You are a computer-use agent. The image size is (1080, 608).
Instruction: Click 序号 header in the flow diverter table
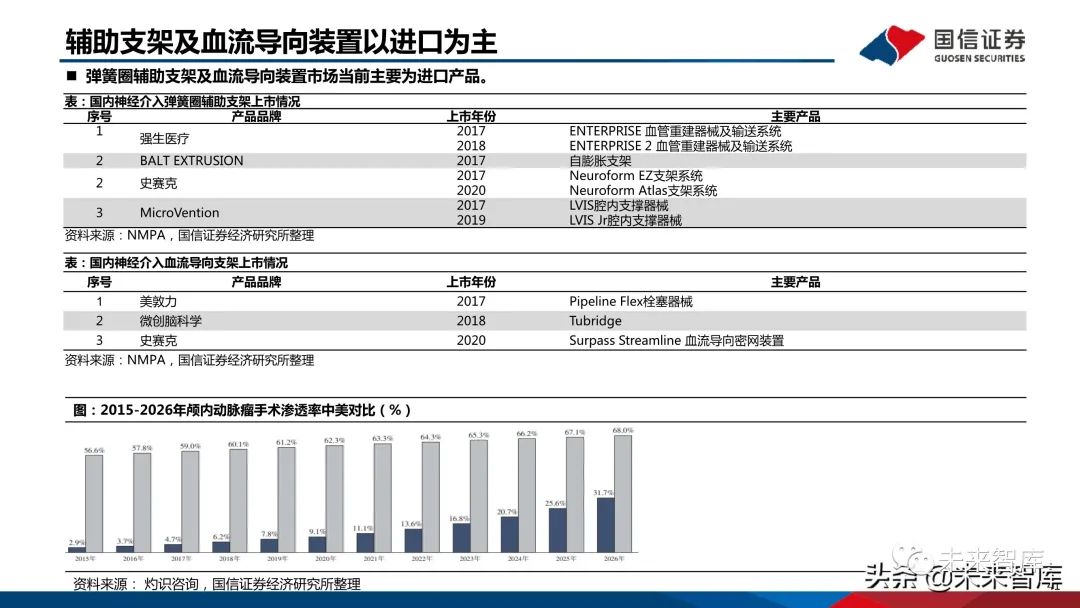[99, 282]
